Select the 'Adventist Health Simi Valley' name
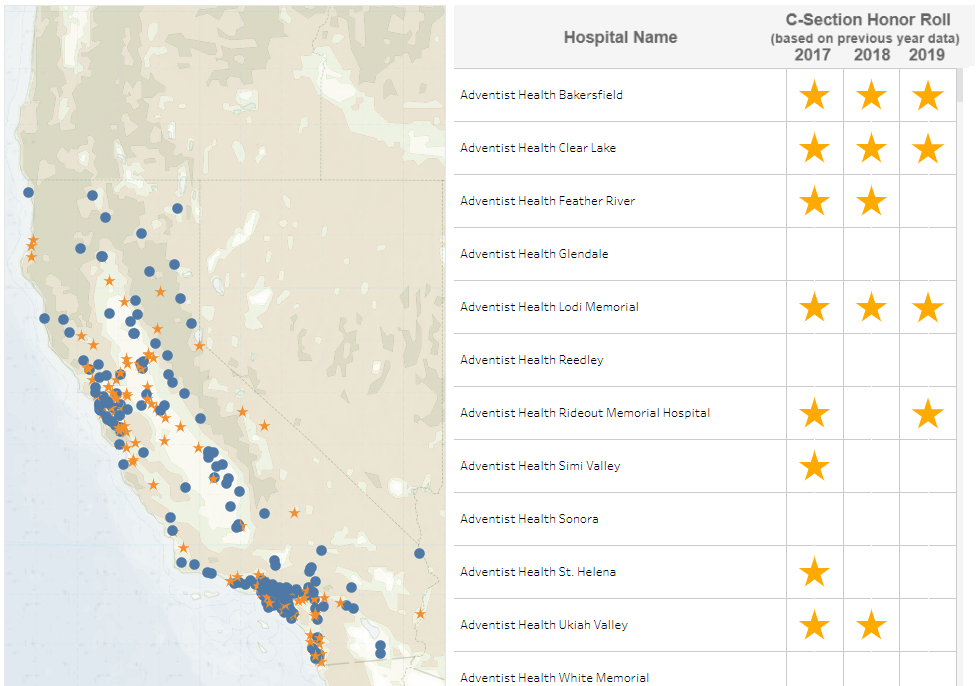Viewport: 978px width, 686px height. pyautogui.click(x=540, y=466)
